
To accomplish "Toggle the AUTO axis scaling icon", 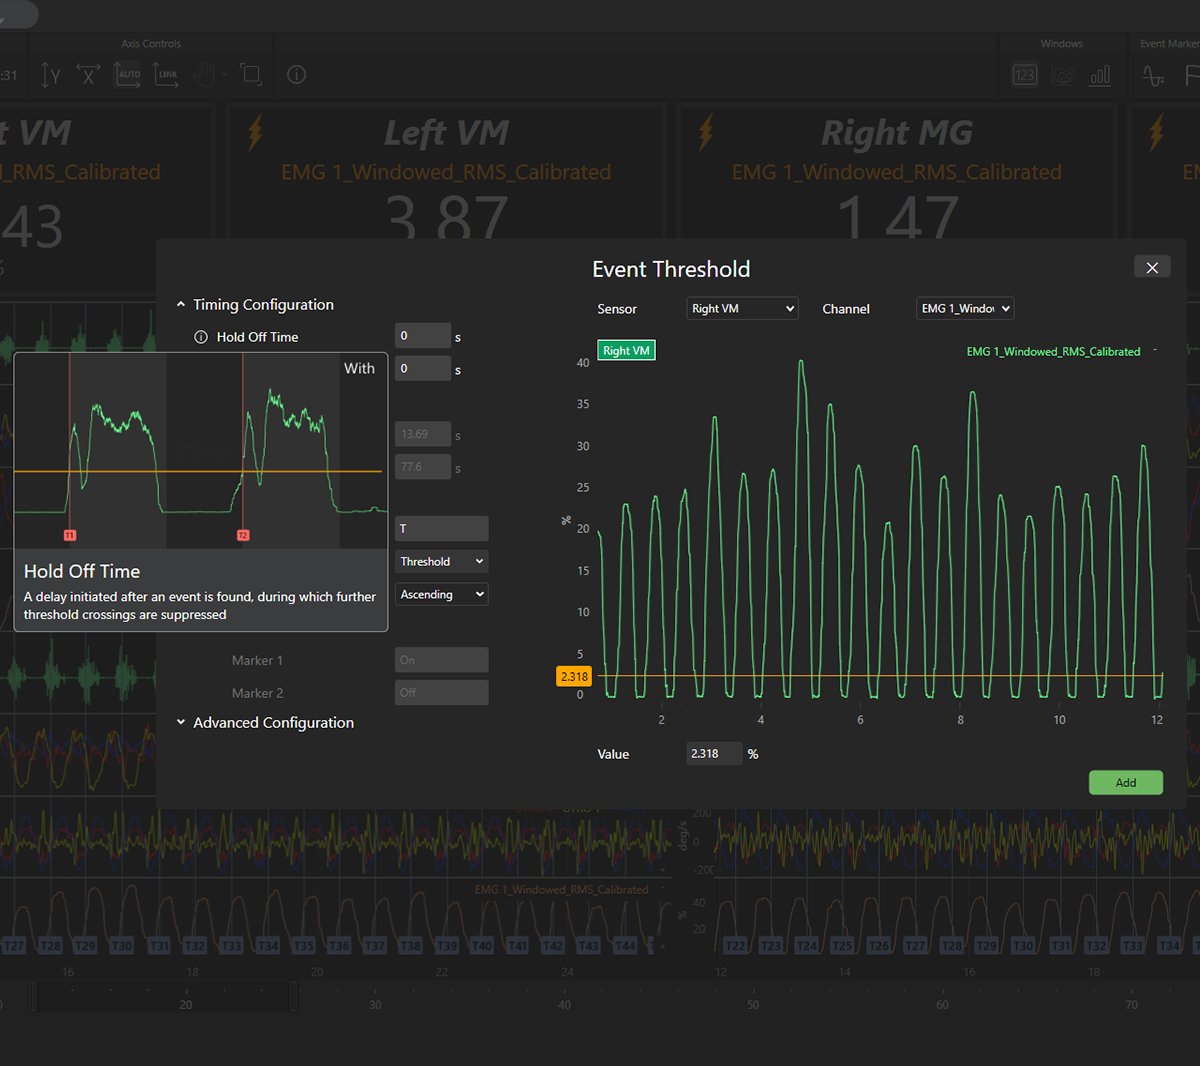I will pyautogui.click(x=129, y=75).
